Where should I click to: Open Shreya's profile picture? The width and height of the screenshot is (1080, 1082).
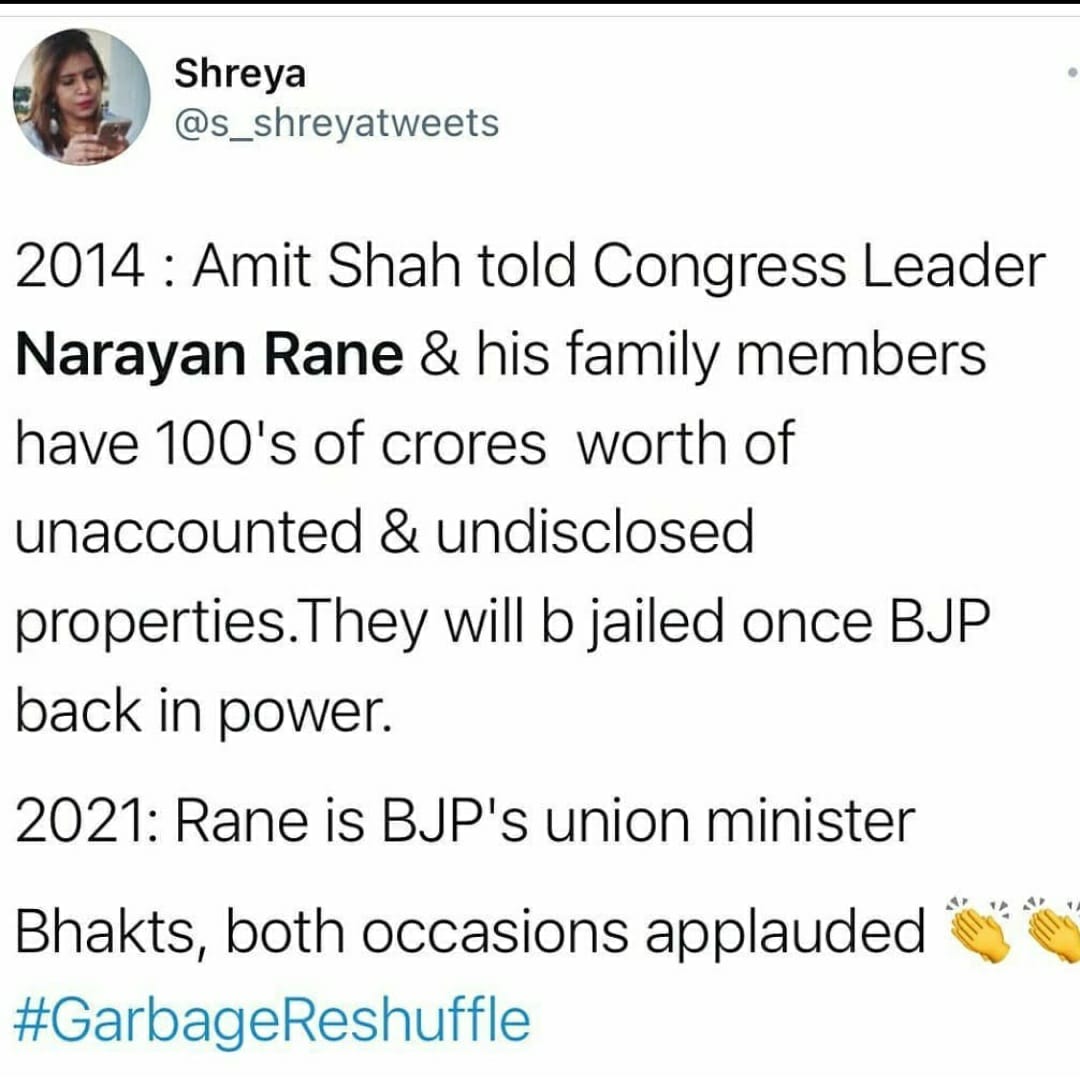(x=81, y=96)
